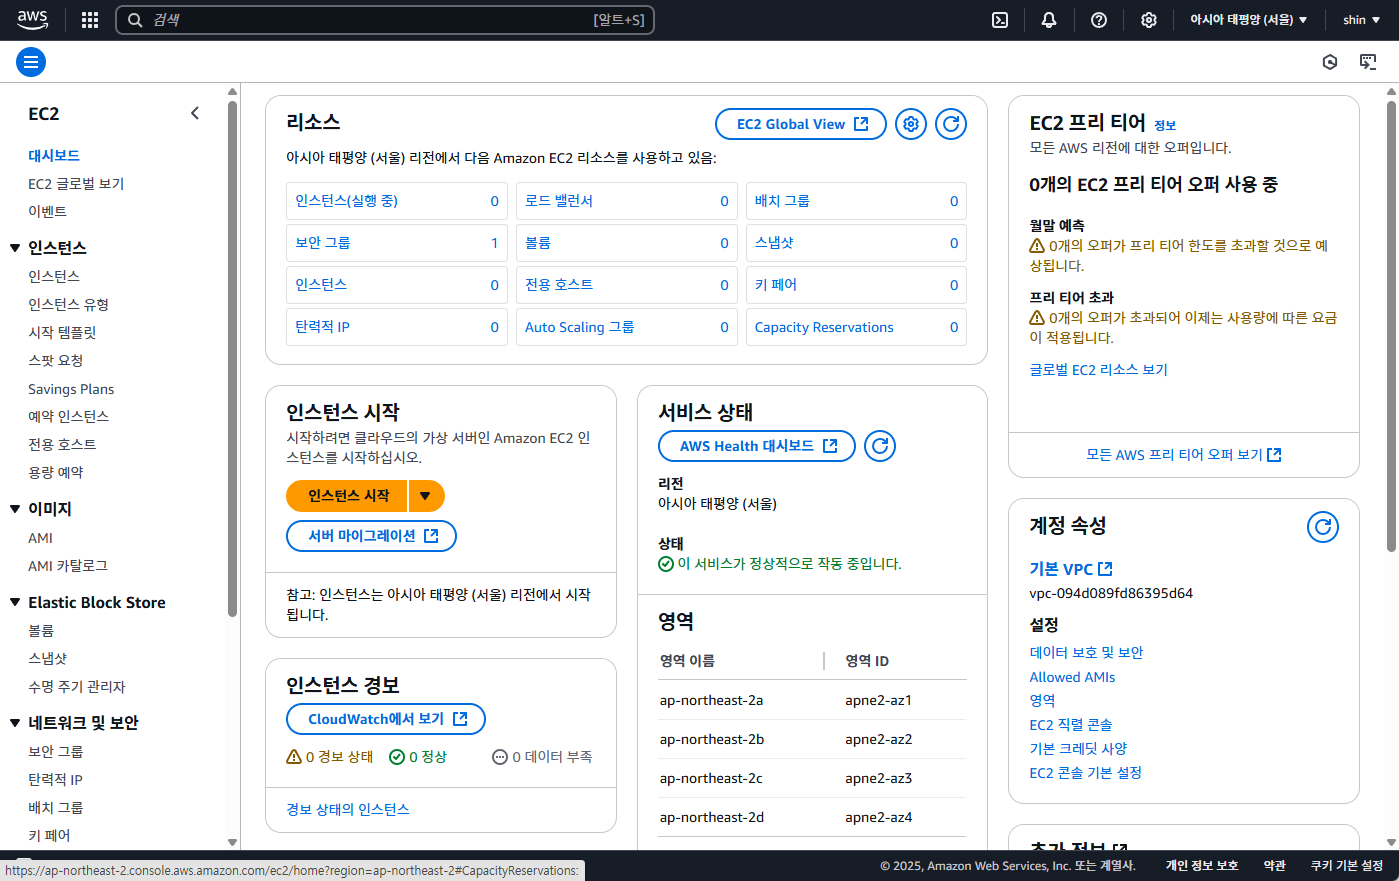
Task: Open resources panel settings gear icon
Action: pyautogui.click(x=911, y=124)
